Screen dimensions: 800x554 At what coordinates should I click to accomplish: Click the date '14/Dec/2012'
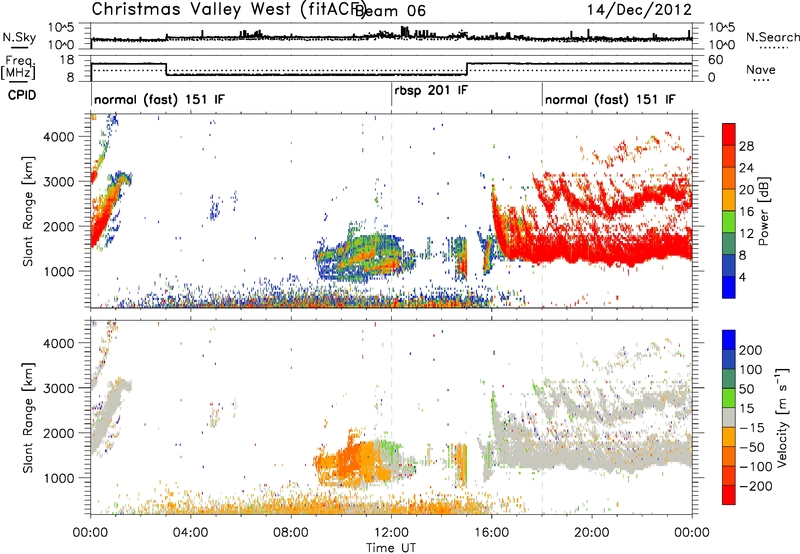tap(639, 10)
